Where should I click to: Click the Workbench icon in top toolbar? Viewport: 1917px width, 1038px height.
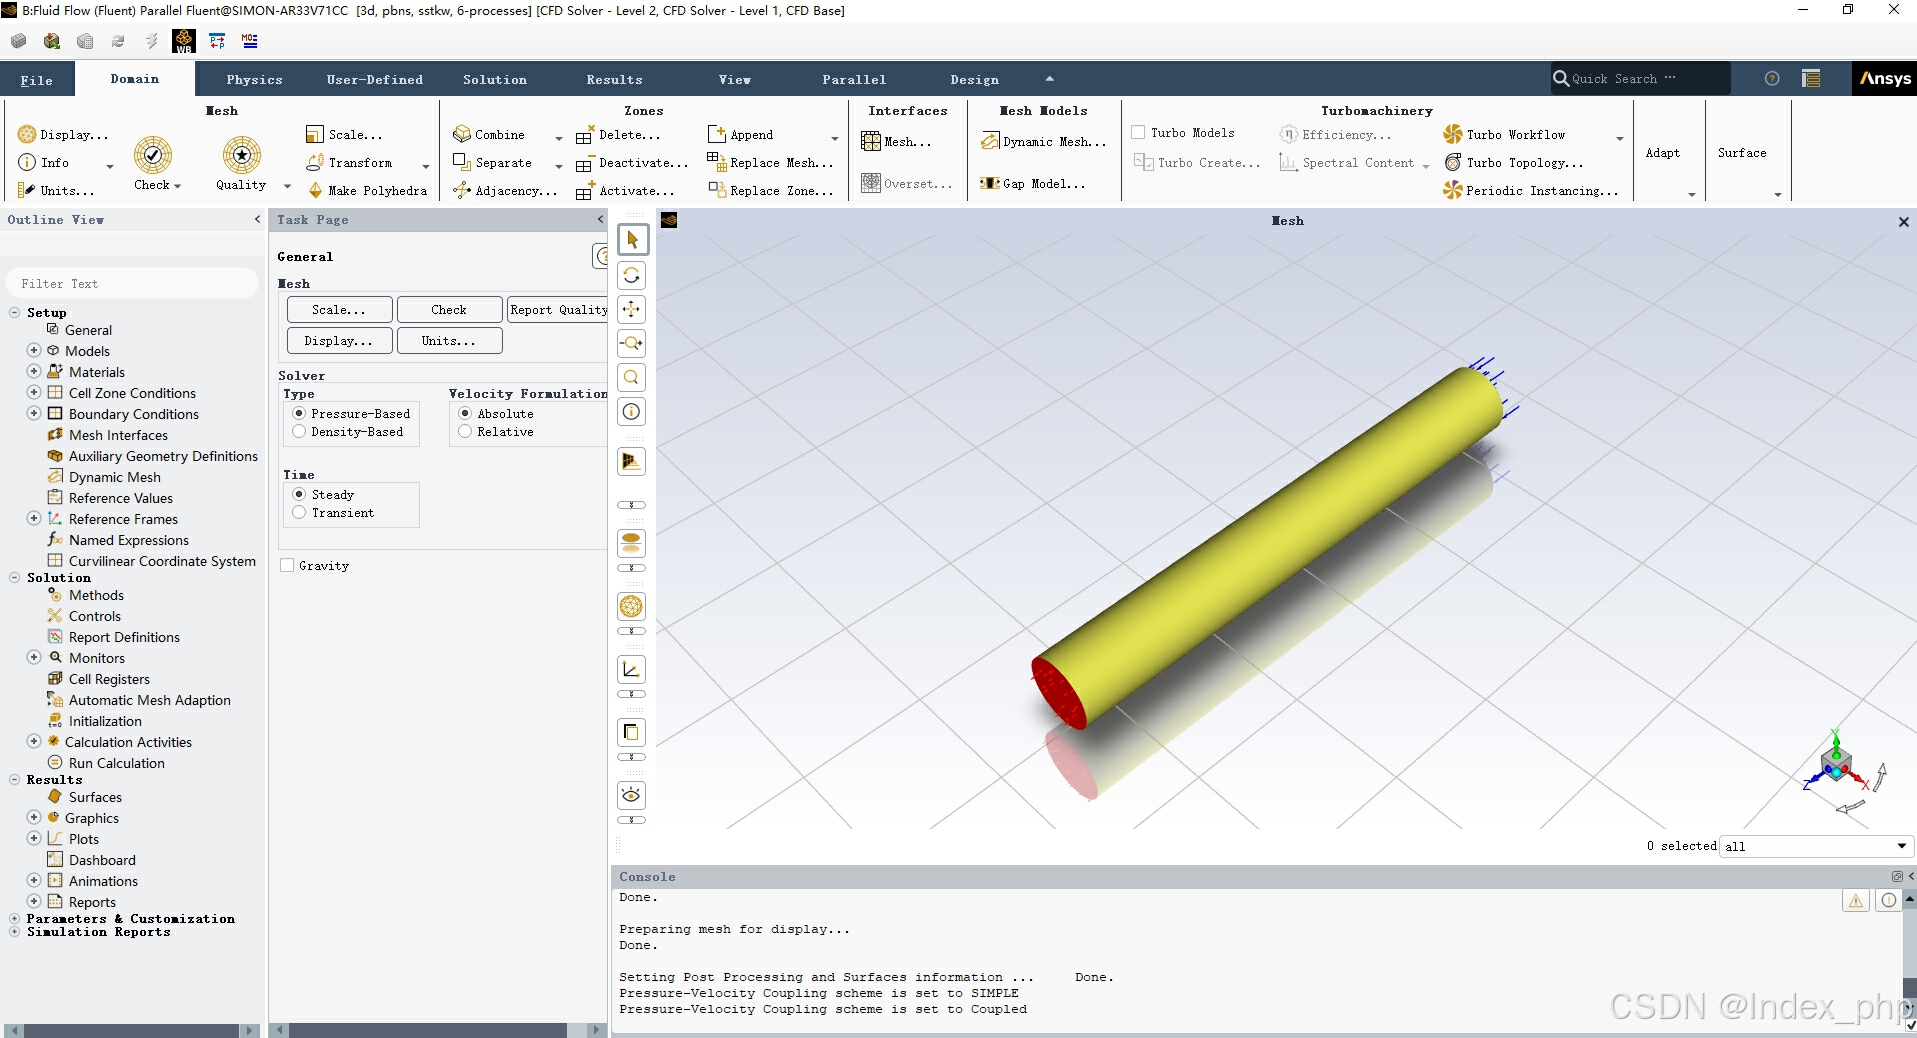pyautogui.click(x=184, y=41)
